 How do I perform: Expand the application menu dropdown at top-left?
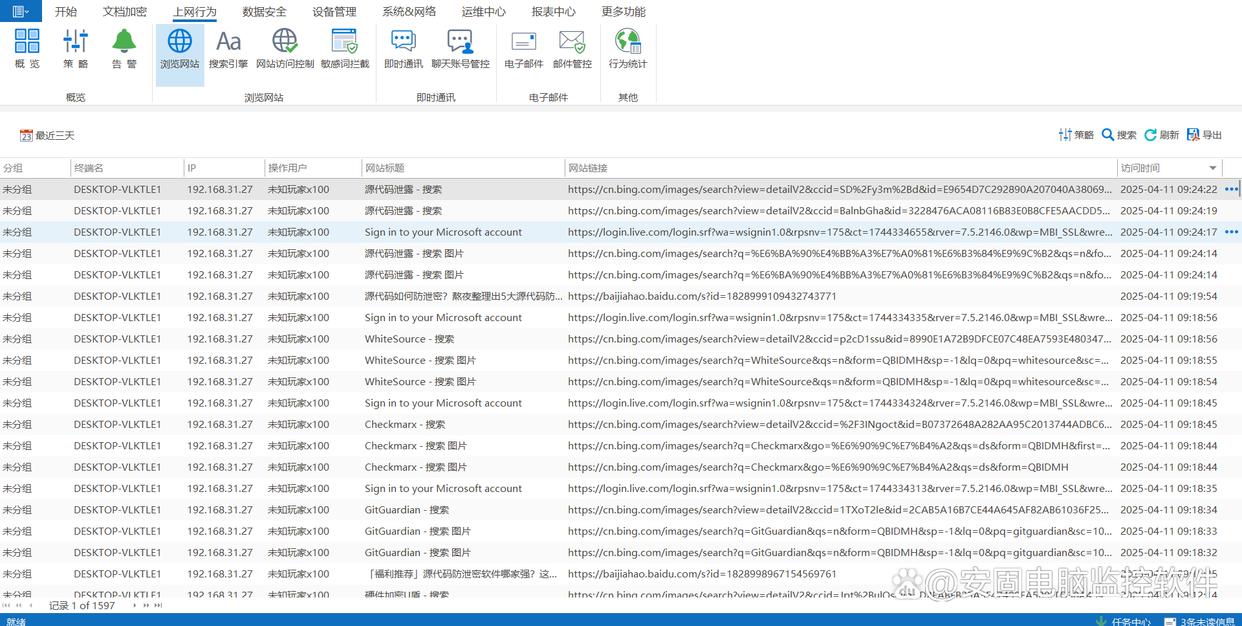(x=20, y=11)
